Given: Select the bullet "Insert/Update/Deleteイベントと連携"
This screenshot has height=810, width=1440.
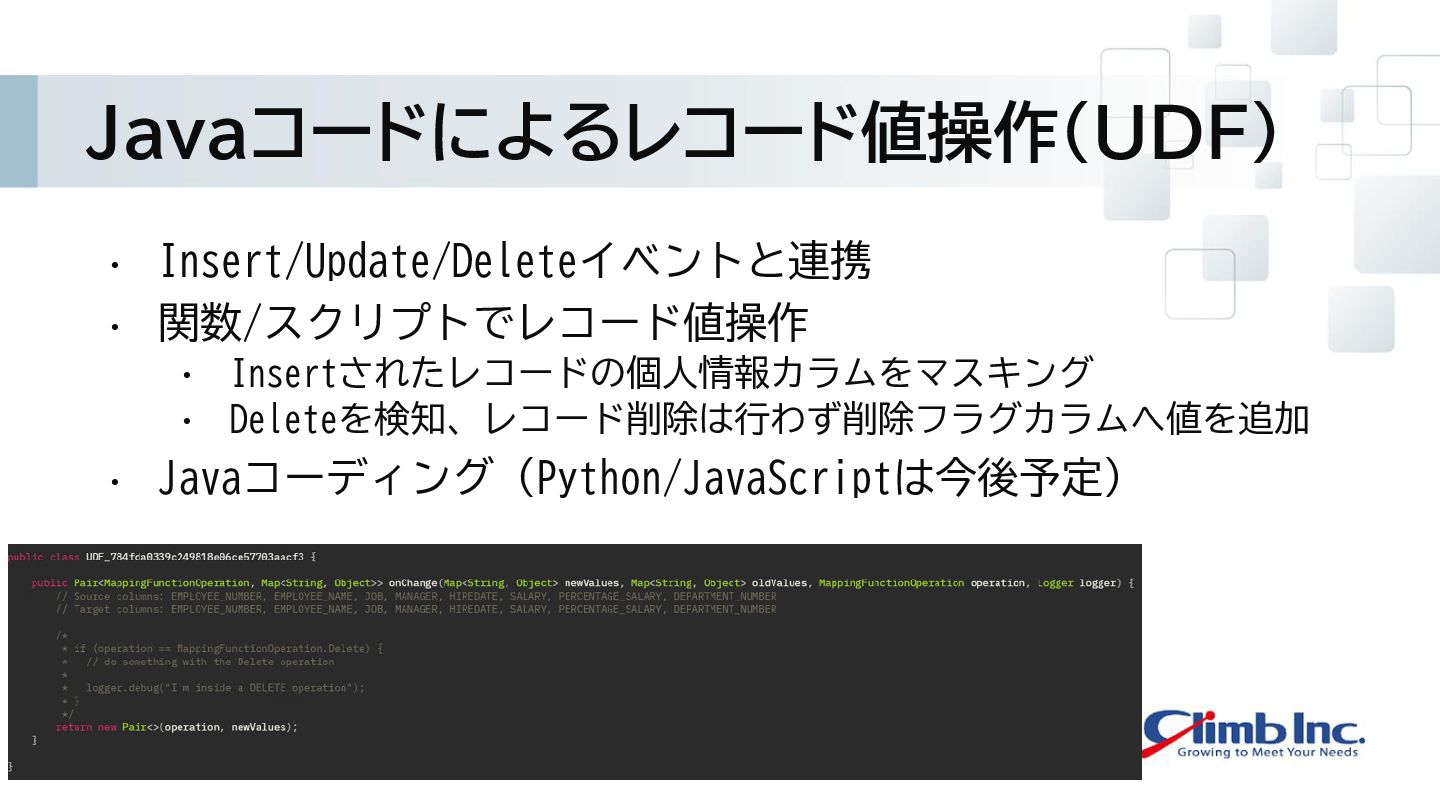Looking at the screenshot, I should [515, 262].
